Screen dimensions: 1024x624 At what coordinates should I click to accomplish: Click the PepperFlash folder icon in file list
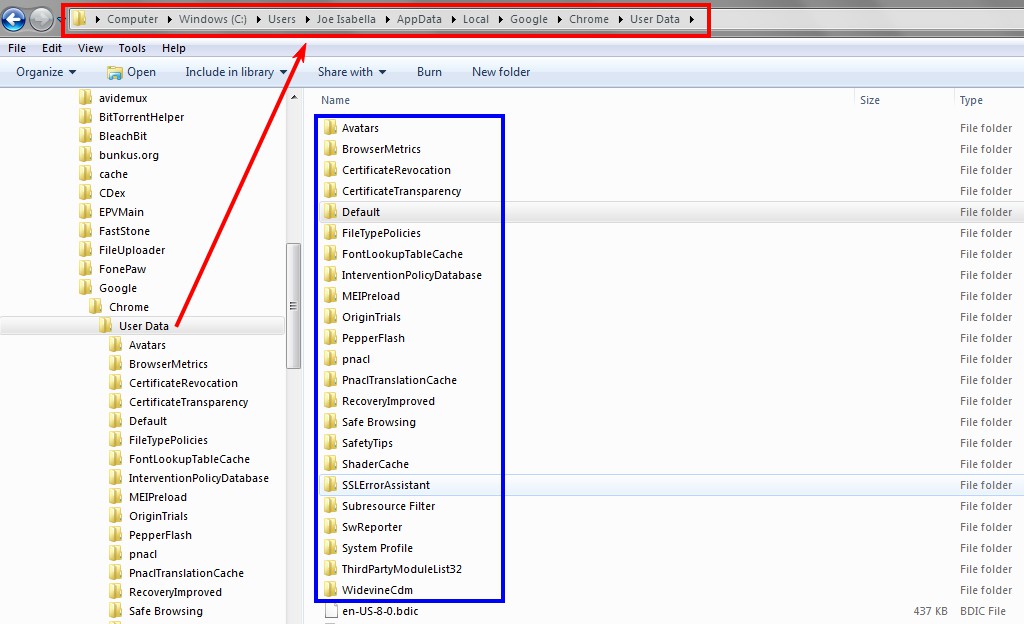(330, 338)
